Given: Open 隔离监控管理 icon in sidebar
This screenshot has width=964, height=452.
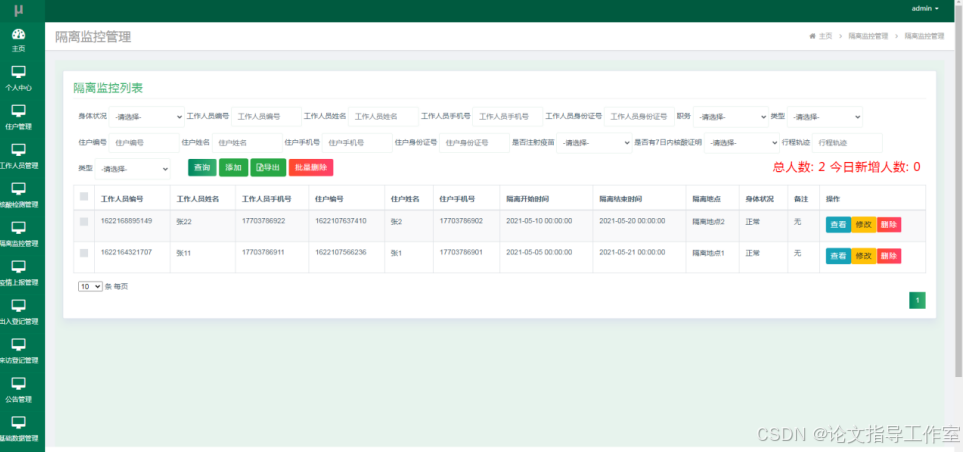Looking at the screenshot, I should coord(18,228).
